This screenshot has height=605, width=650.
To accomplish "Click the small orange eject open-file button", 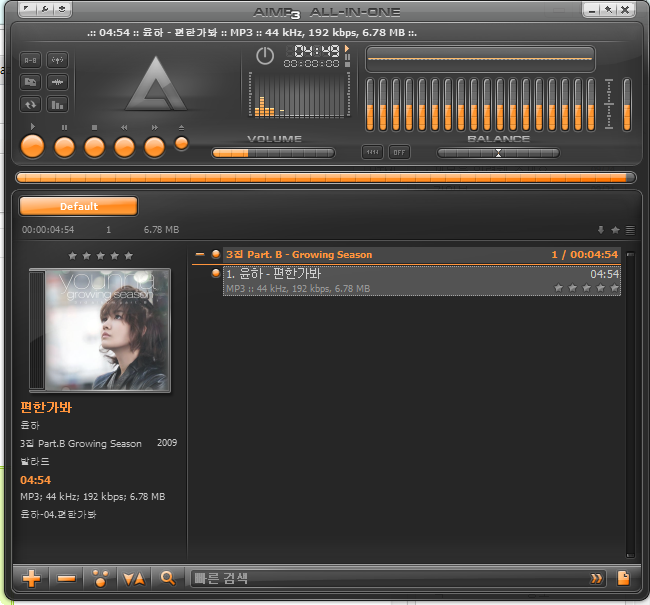I will pos(182,143).
